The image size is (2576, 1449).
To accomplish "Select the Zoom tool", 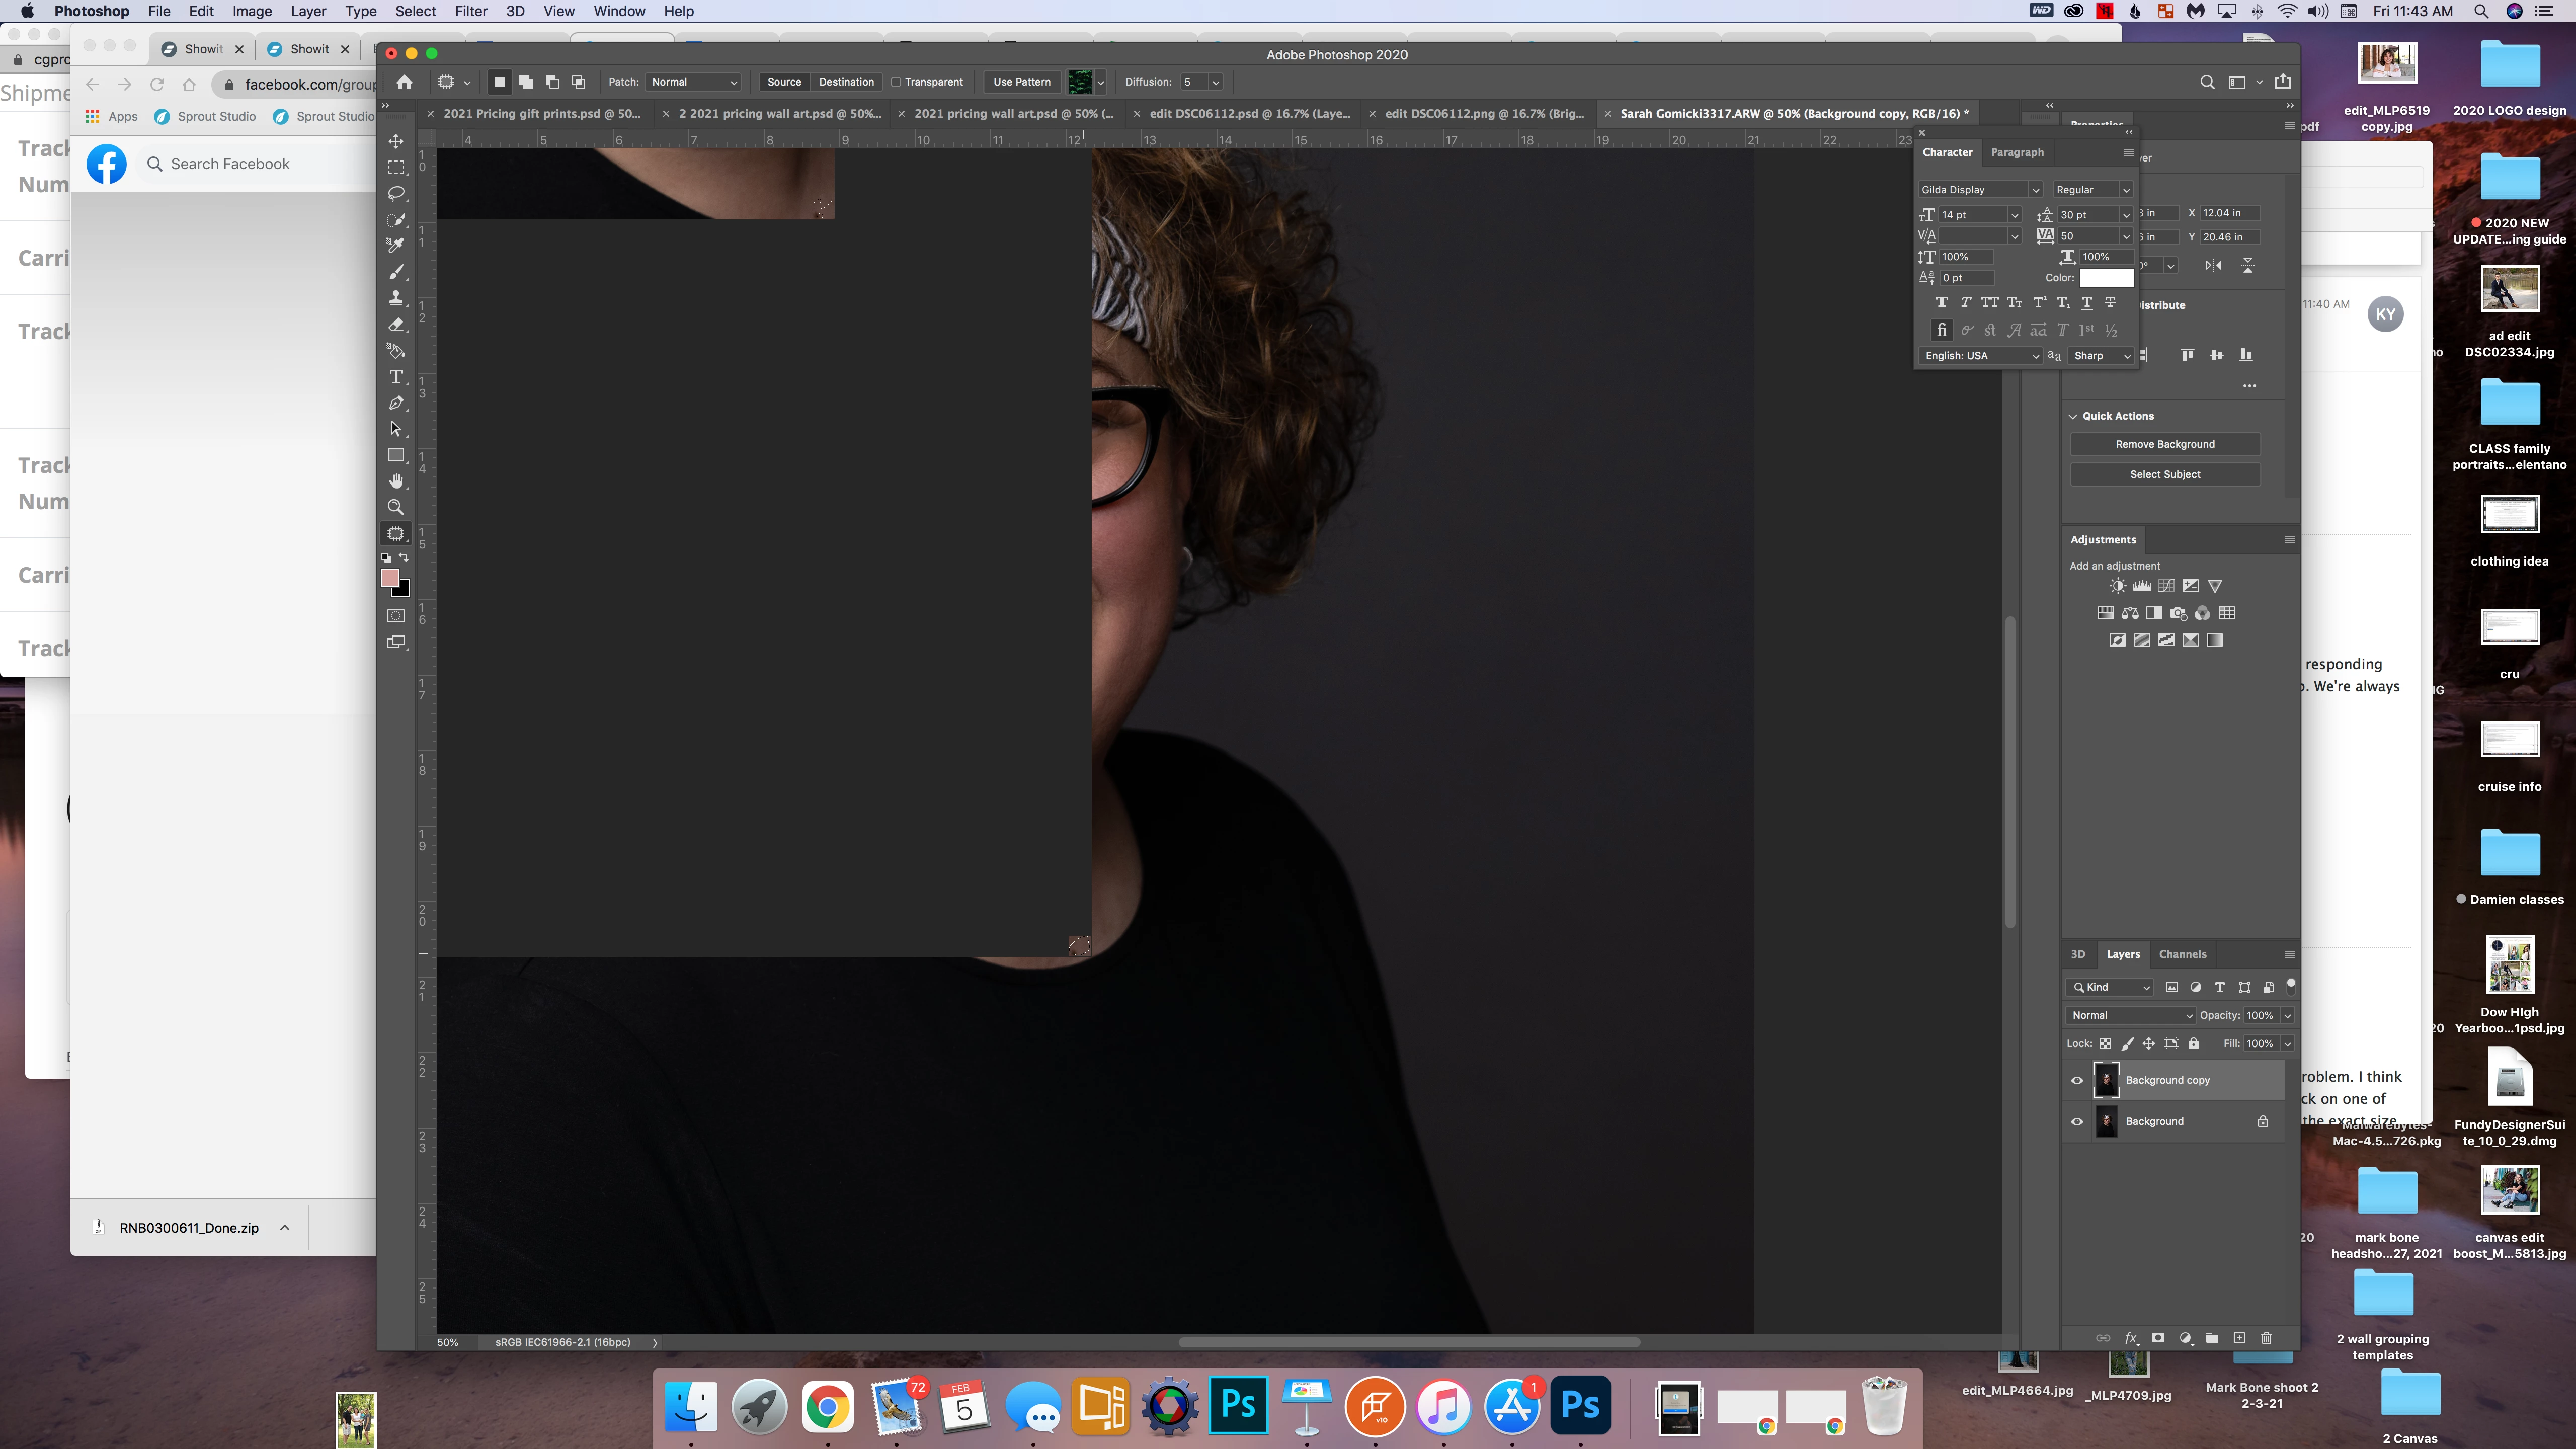I will coord(396,507).
